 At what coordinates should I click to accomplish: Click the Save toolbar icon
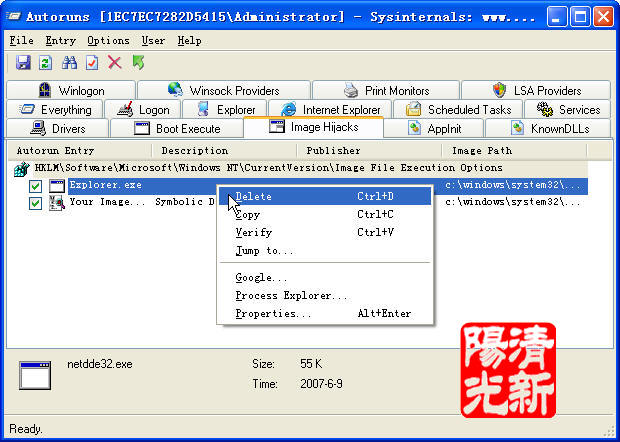tap(23, 62)
